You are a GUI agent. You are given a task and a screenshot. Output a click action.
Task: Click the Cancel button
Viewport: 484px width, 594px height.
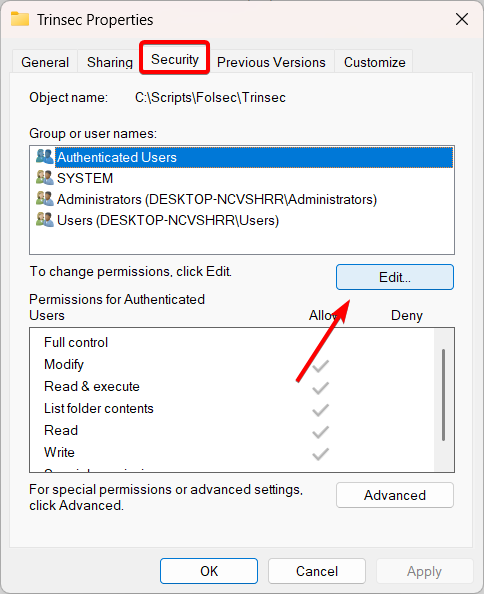(x=317, y=571)
